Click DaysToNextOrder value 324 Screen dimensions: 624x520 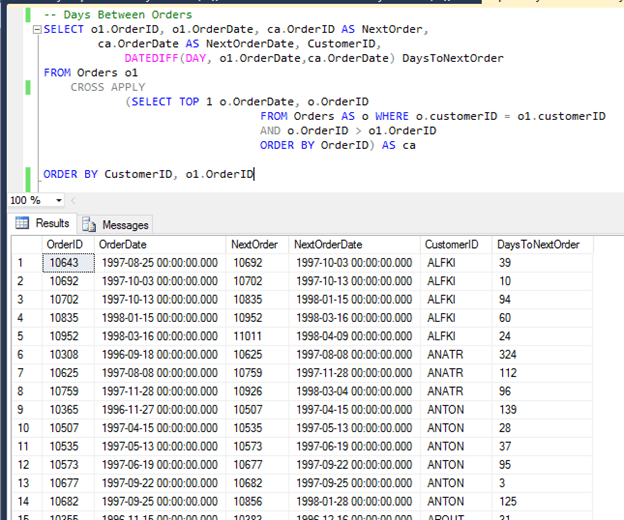pos(508,354)
